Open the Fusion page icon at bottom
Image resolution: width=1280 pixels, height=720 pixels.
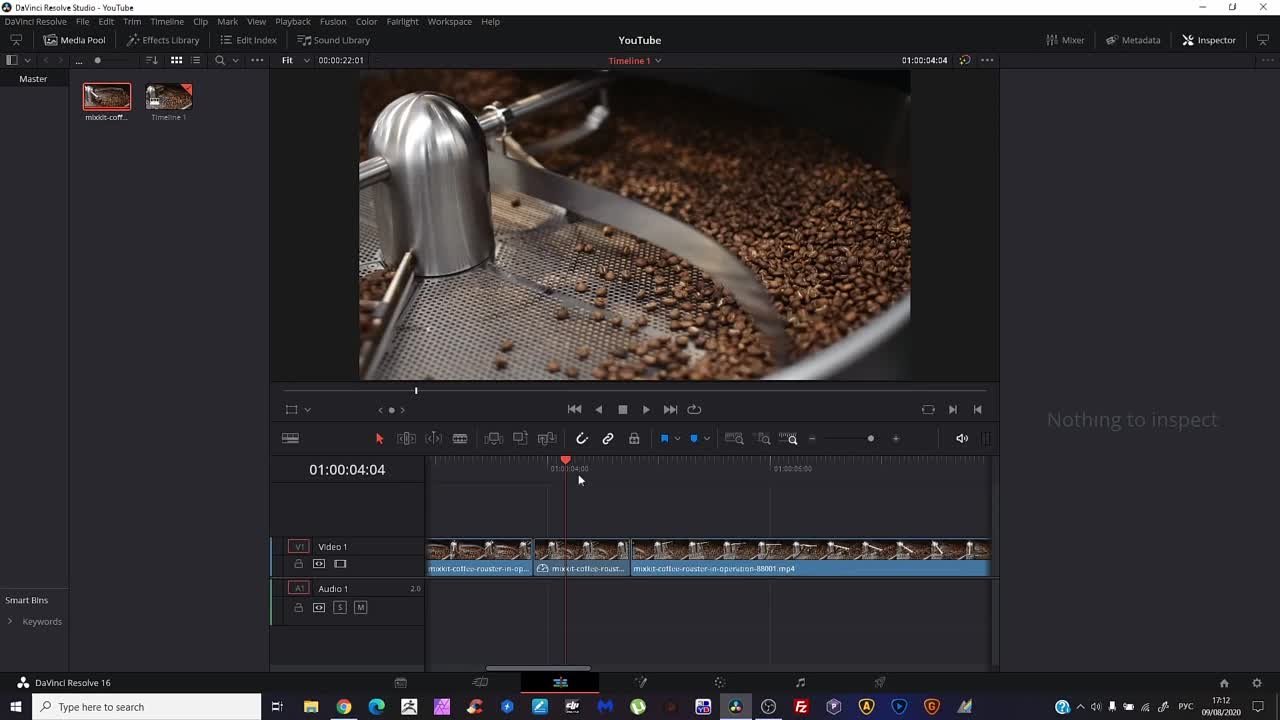tap(640, 683)
